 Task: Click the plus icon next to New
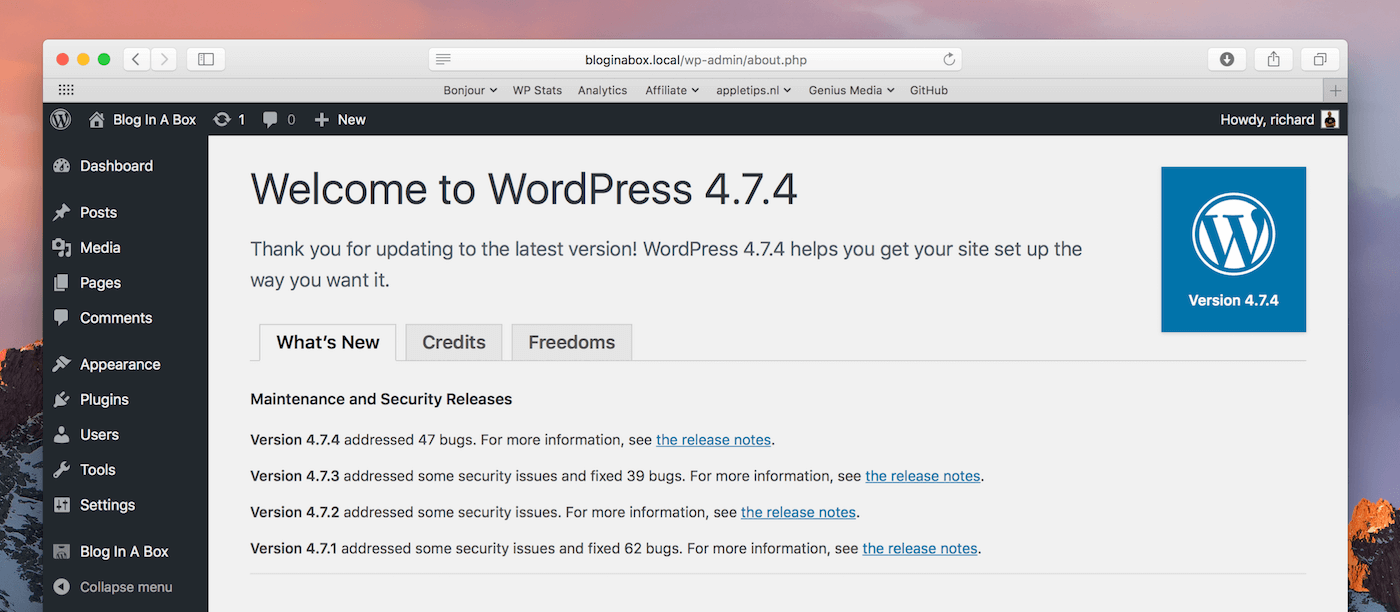(x=322, y=120)
